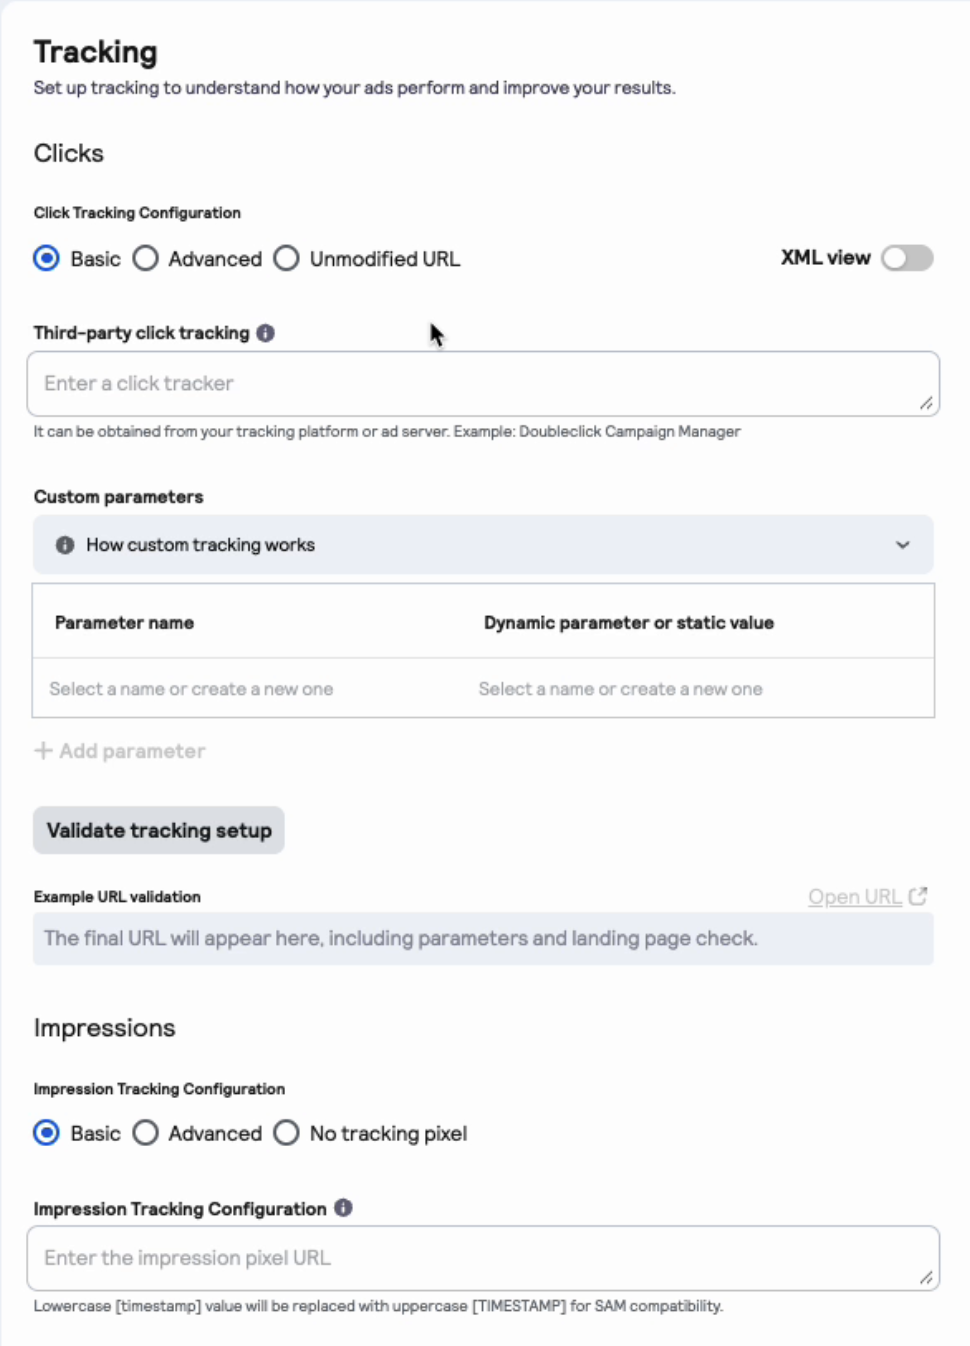Select Advanced click tracking radio button
Screen dimensions: 970x1346
pos(146,259)
